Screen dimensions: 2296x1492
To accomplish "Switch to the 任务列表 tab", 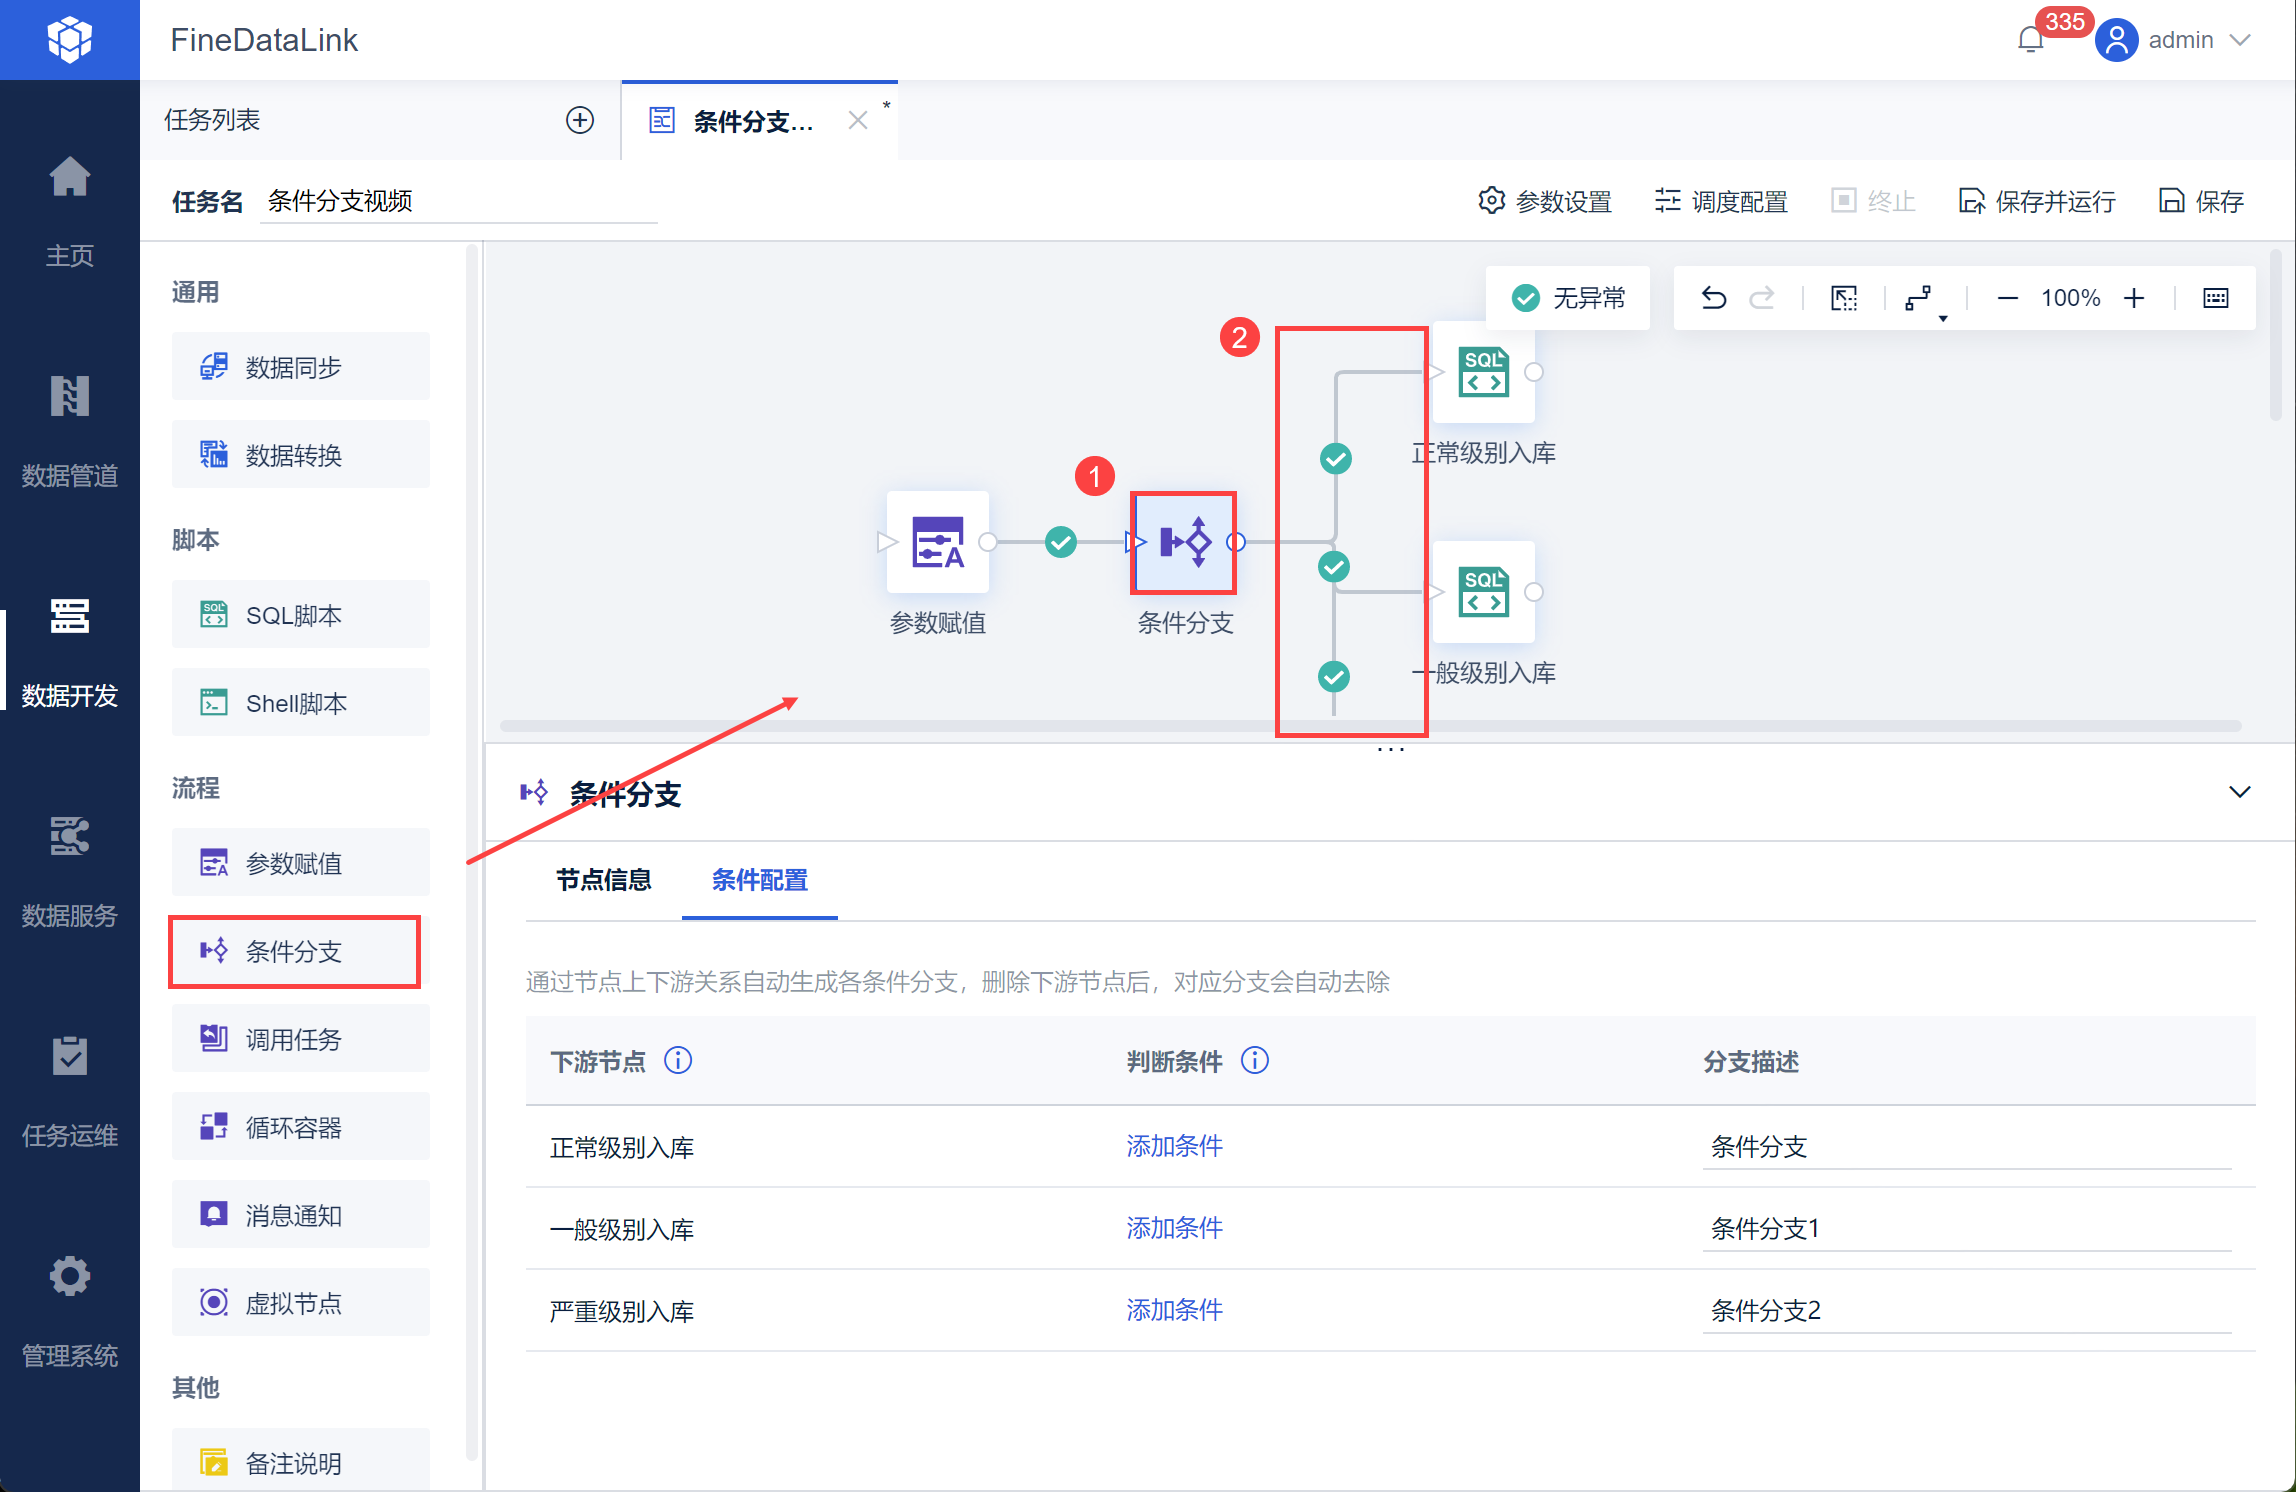I will [212, 120].
